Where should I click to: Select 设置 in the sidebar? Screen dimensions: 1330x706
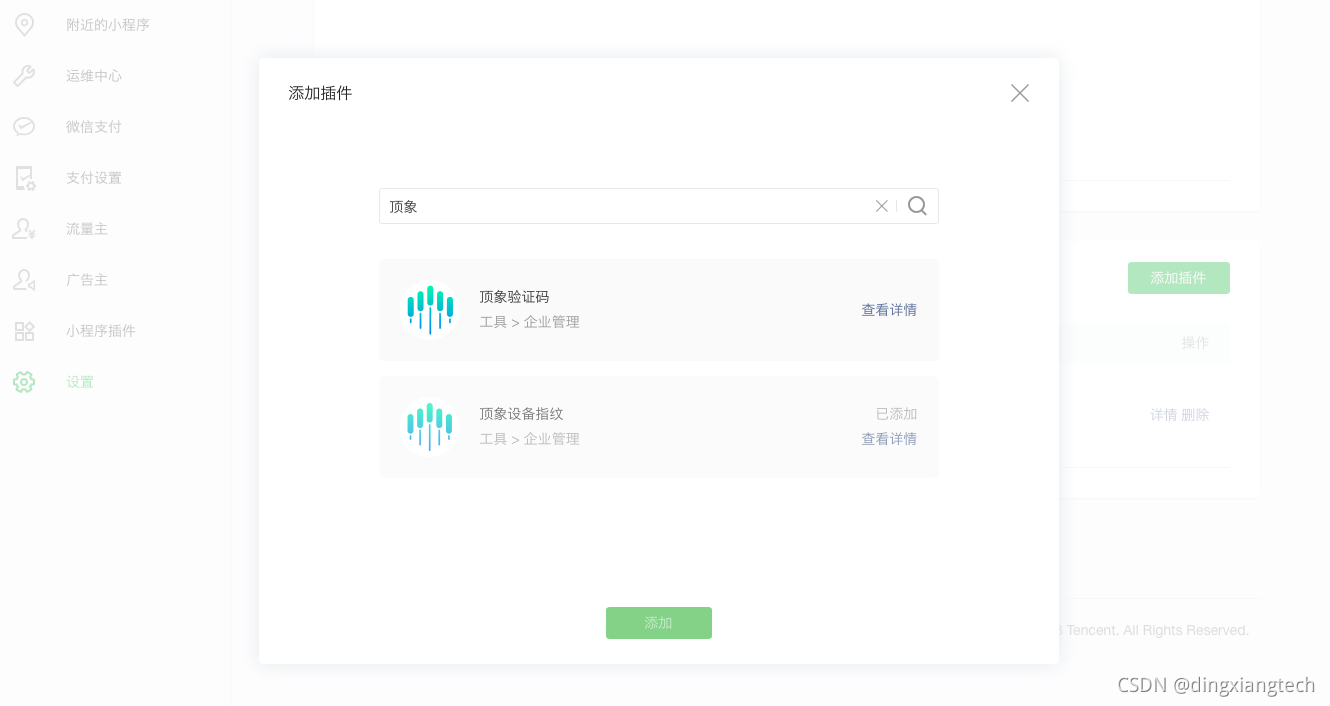coord(80,382)
